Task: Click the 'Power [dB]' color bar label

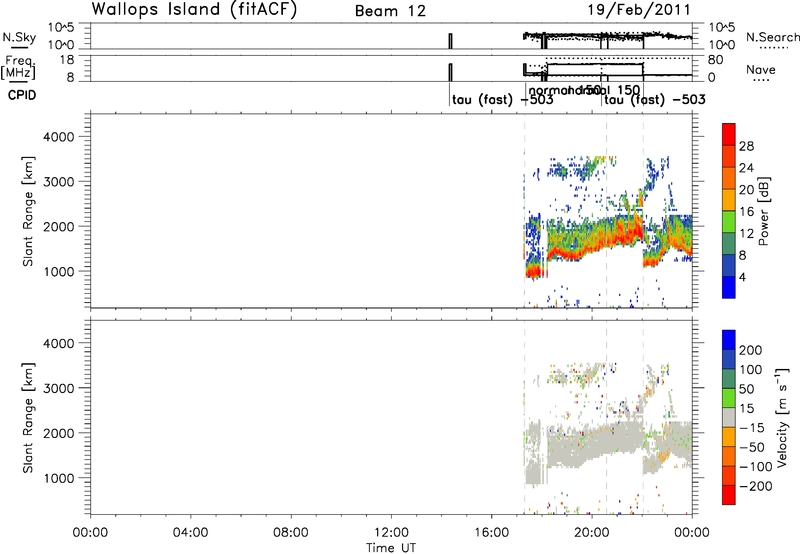Action: (763, 211)
